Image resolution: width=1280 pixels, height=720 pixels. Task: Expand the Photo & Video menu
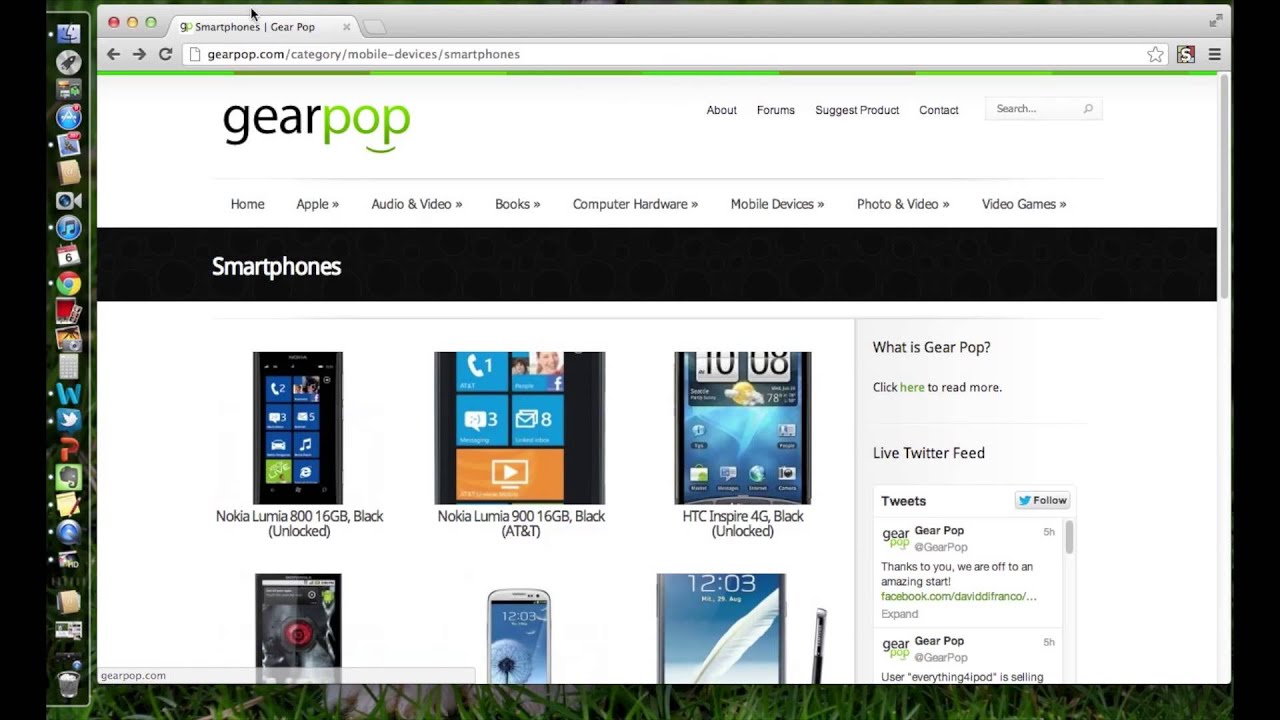coord(903,204)
